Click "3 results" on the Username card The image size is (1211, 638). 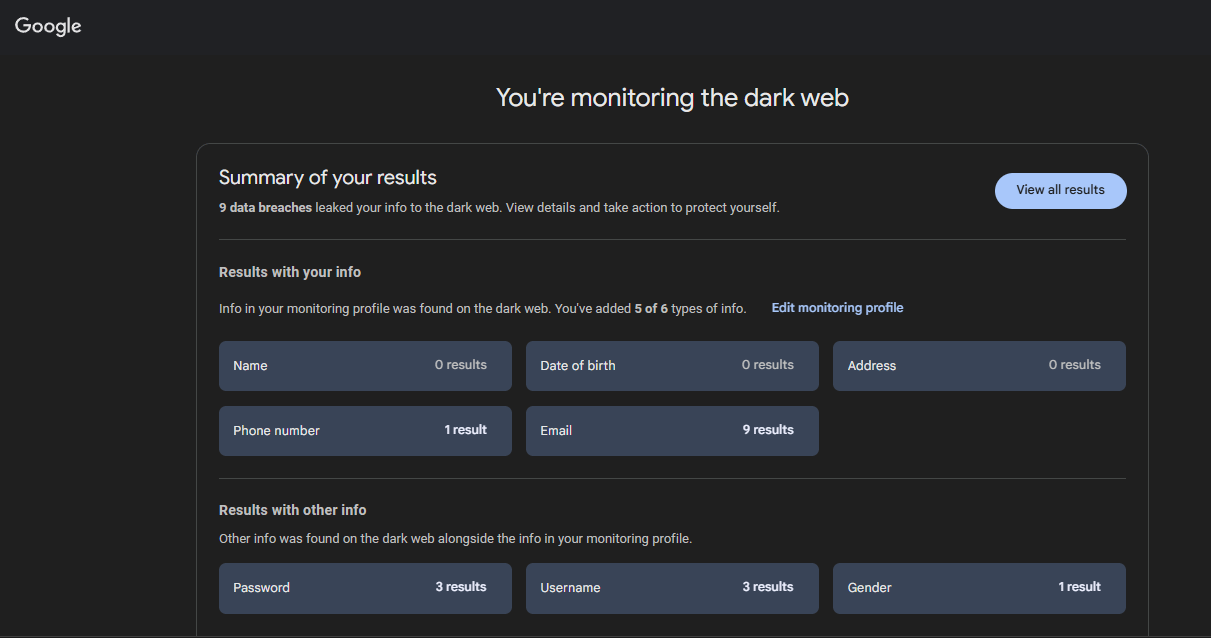(768, 587)
